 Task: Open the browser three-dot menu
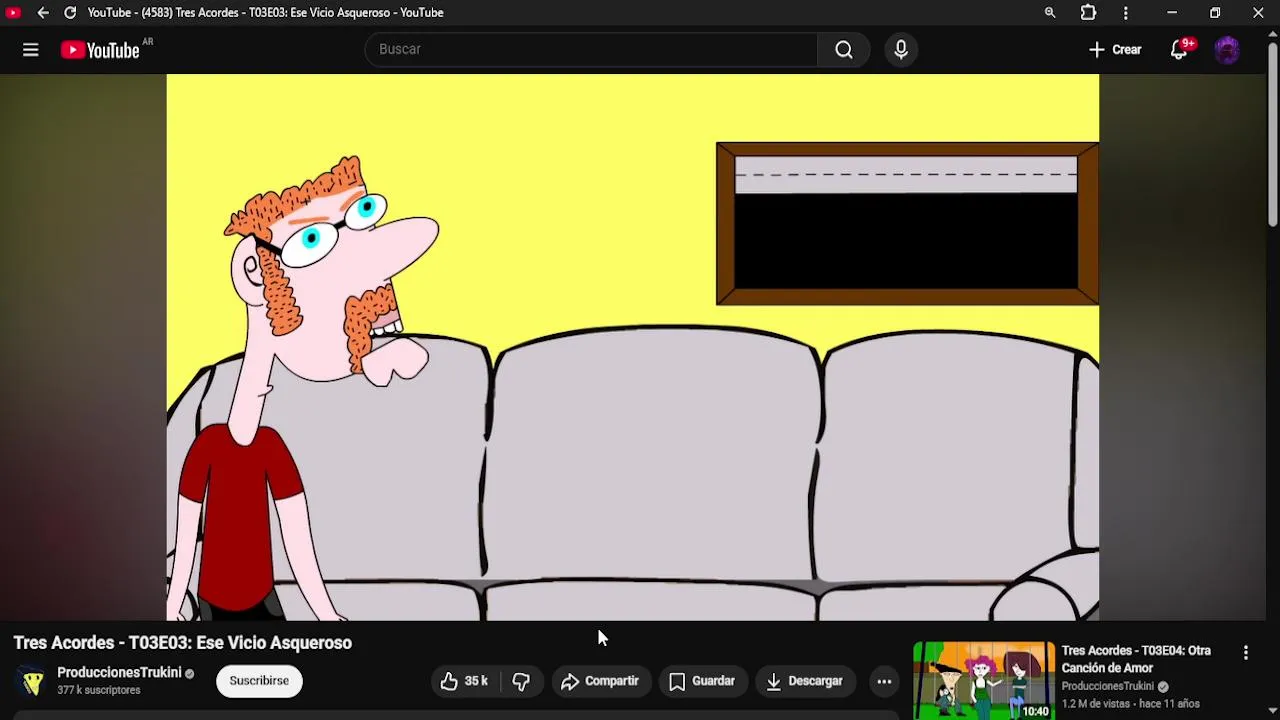pos(1126,13)
